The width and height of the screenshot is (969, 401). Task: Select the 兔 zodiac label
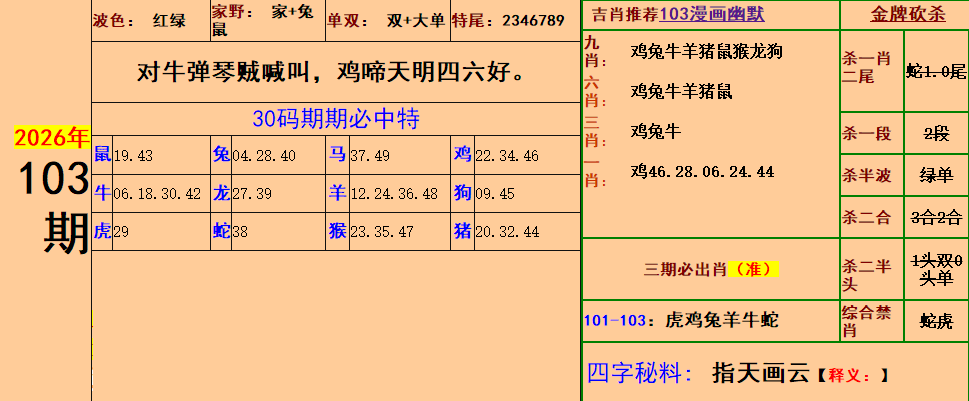[221, 154]
